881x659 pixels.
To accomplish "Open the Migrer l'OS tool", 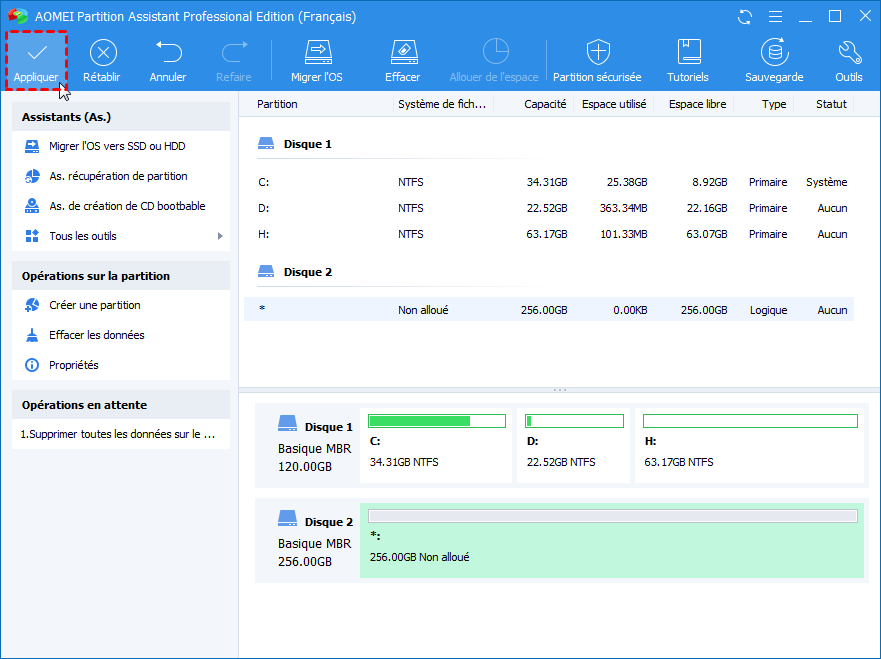I will pyautogui.click(x=317, y=52).
